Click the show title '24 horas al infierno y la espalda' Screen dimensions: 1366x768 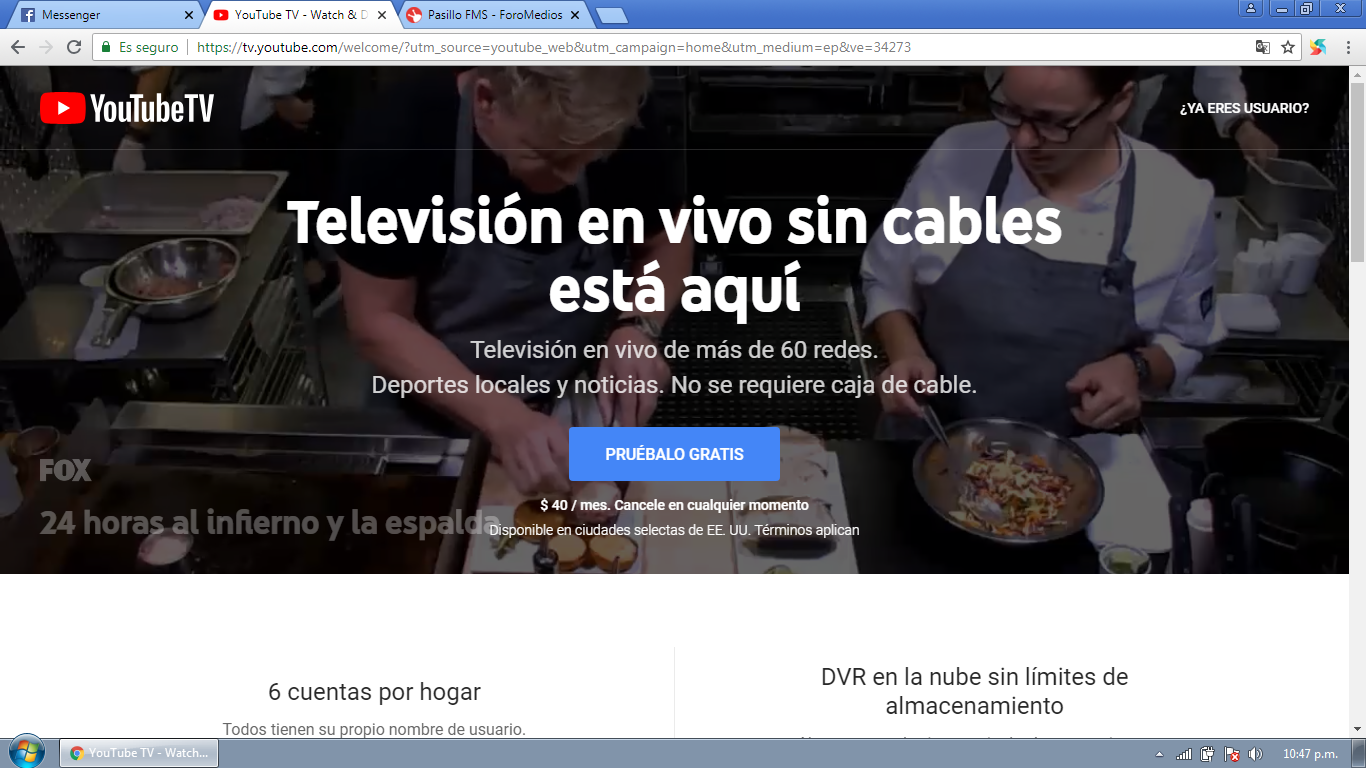click(270, 522)
